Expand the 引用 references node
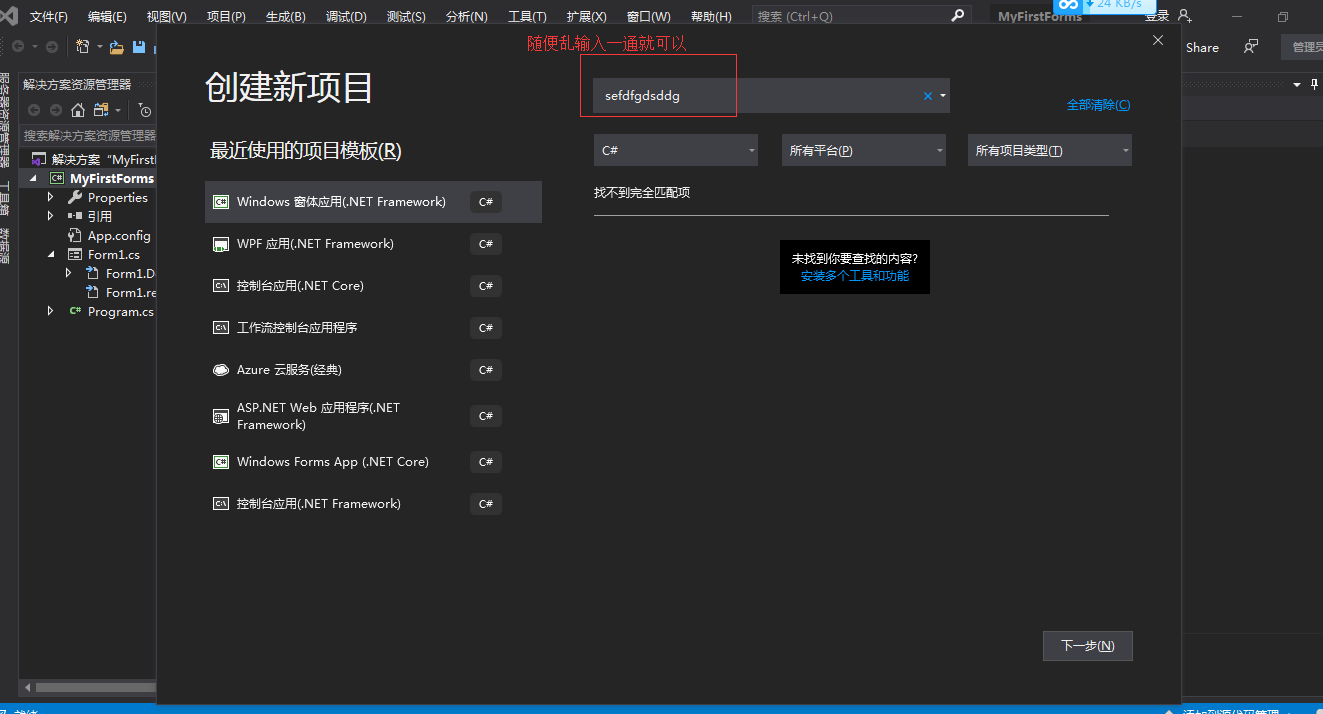Screen dimensions: 1323x714 [51, 216]
